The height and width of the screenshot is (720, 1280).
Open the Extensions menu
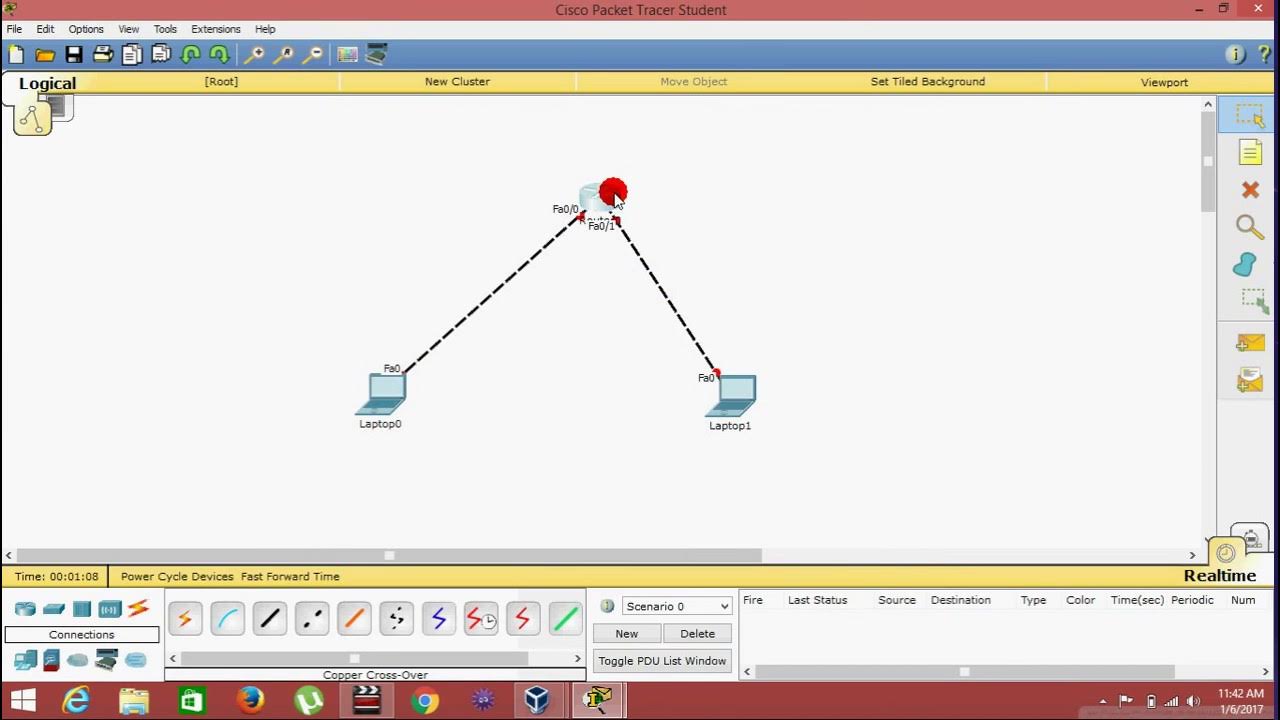[x=216, y=29]
